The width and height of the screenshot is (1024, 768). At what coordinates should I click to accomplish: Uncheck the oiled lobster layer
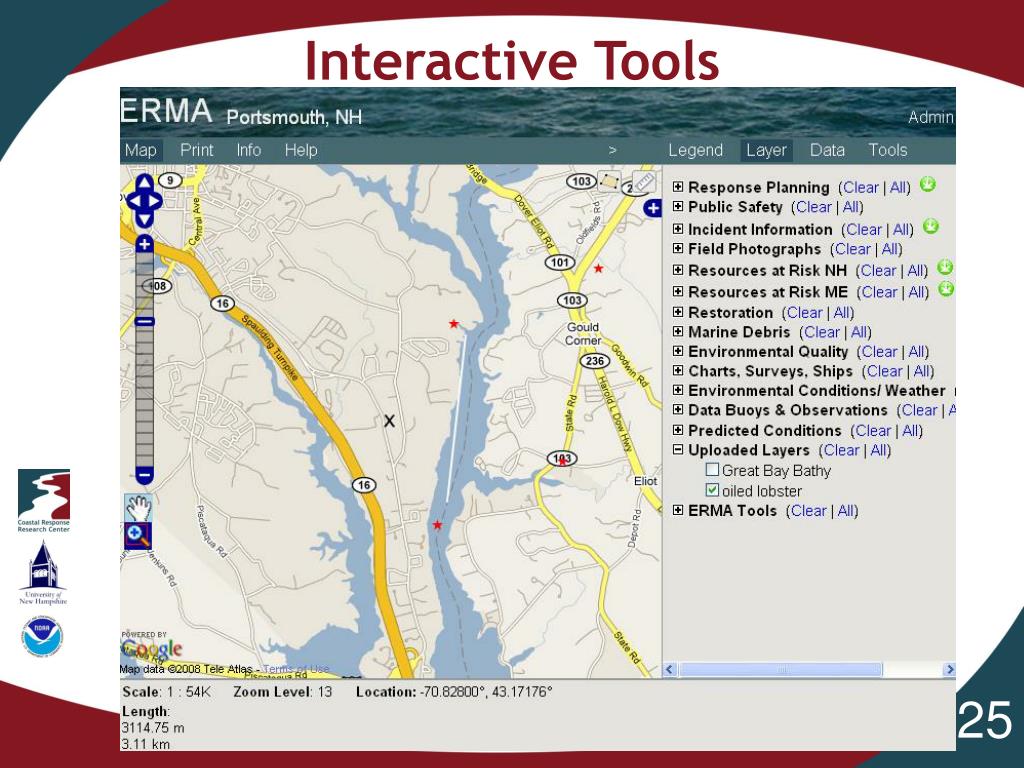712,490
